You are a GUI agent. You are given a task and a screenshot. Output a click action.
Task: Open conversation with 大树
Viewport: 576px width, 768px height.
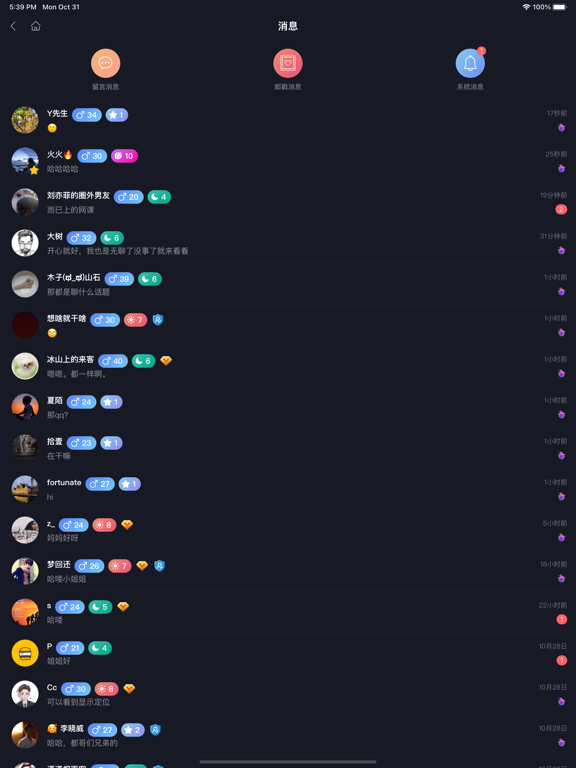pyautogui.click(x=288, y=243)
